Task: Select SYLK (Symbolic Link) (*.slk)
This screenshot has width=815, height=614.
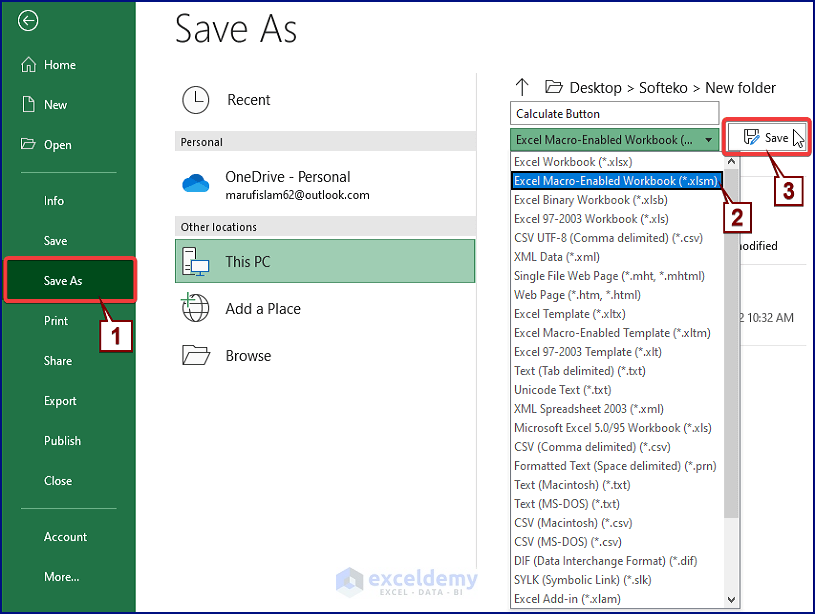Action: point(617,580)
